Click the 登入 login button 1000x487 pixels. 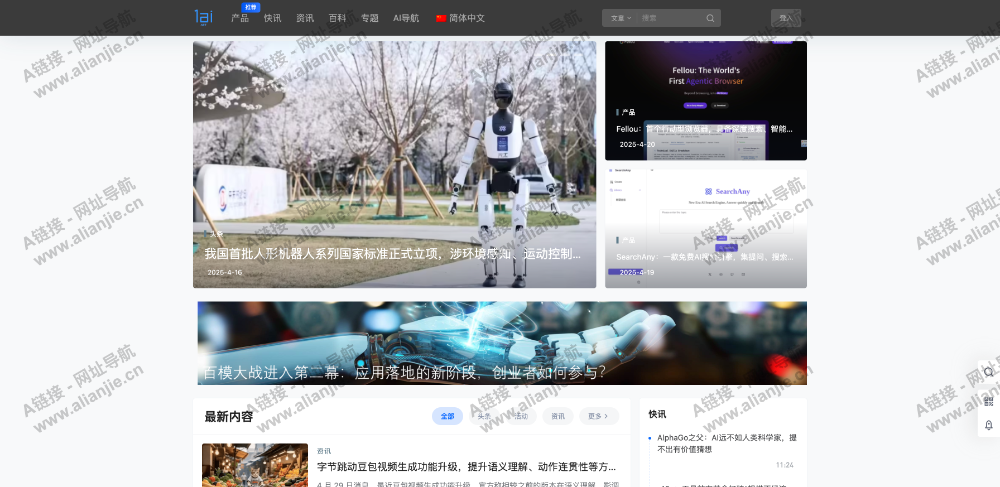click(785, 18)
